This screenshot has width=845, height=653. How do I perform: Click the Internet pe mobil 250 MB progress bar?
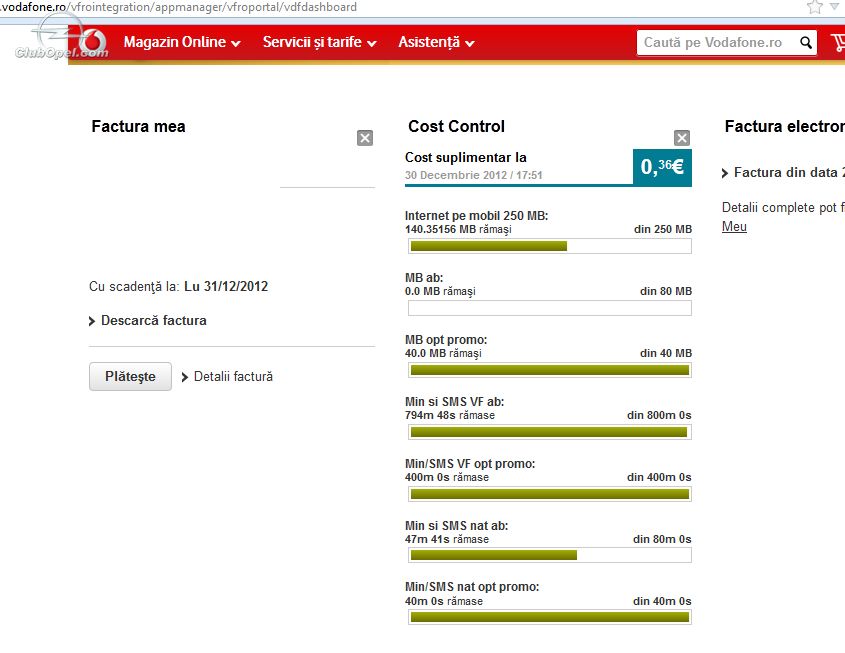550,246
